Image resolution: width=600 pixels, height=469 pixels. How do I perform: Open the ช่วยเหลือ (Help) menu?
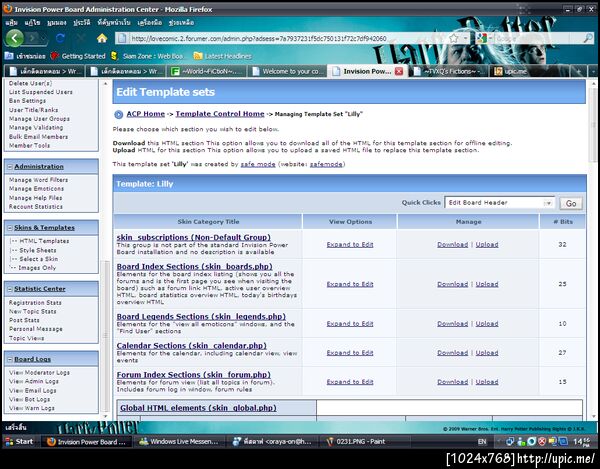[x=181, y=23]
